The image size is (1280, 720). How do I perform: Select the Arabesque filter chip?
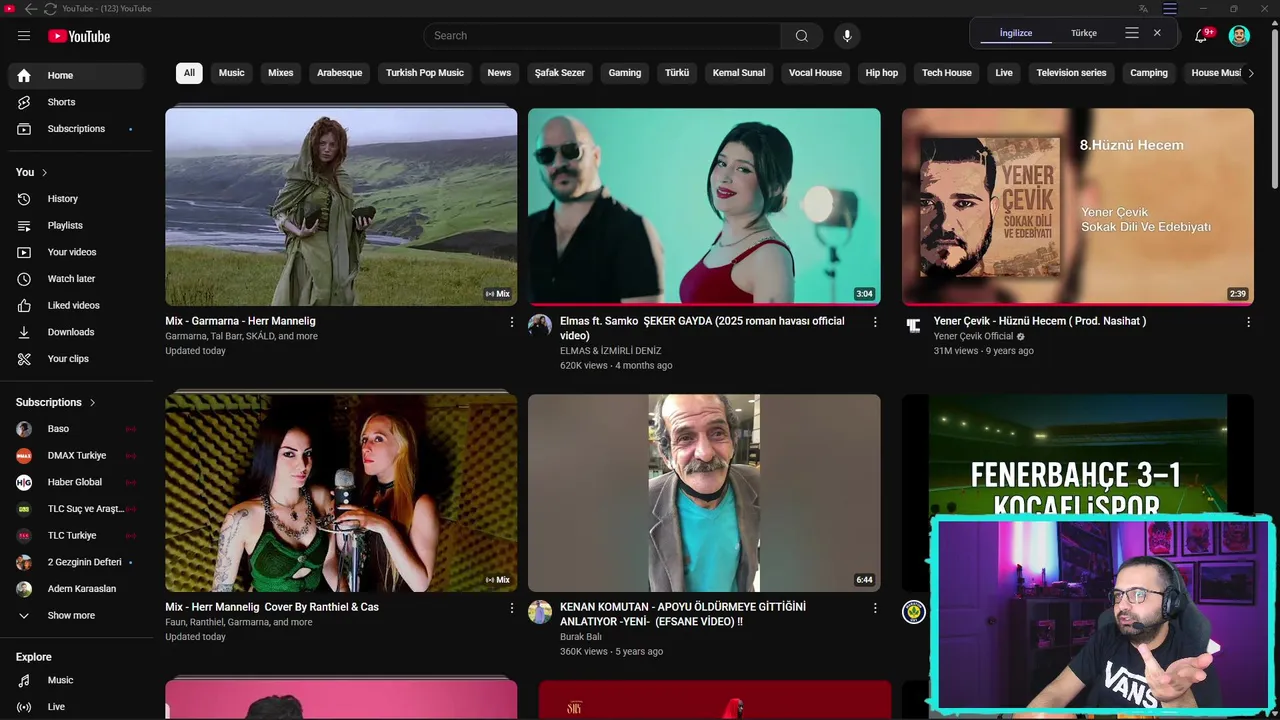(339, 73)
